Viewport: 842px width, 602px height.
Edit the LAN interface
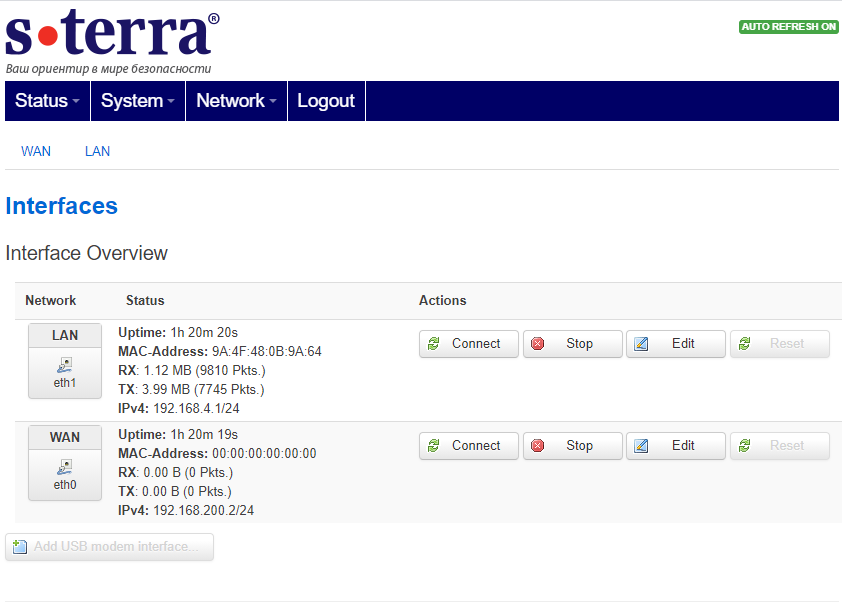pyautogui.click(x=676, y=344)
